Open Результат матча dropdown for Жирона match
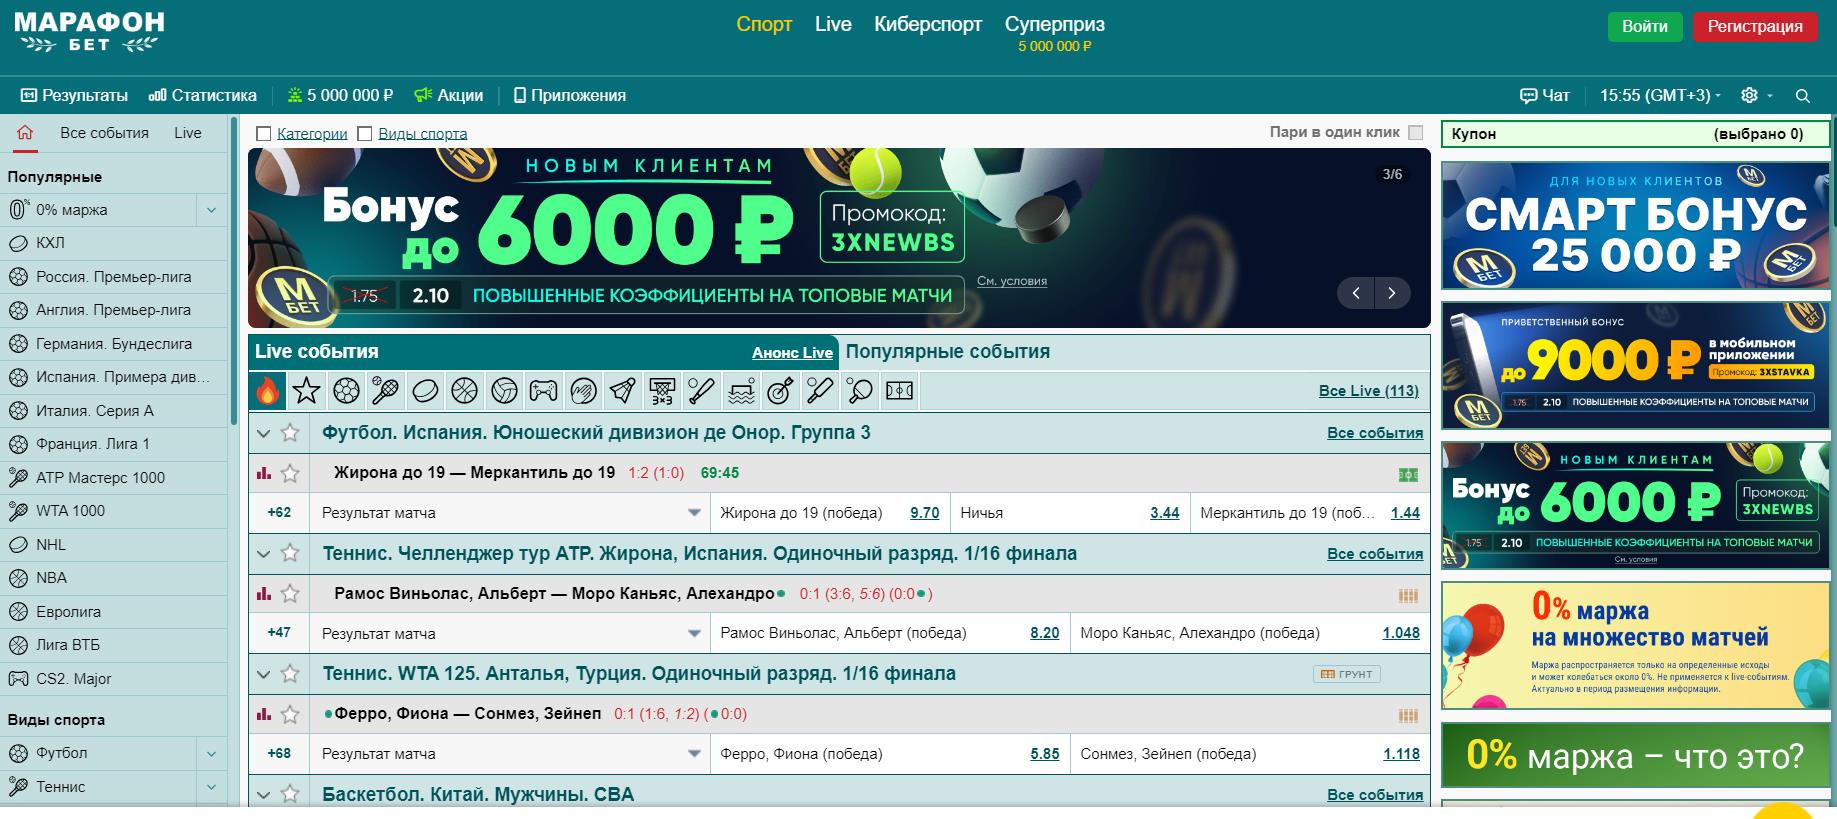1837x819 pixels. [x=694, y=513]
